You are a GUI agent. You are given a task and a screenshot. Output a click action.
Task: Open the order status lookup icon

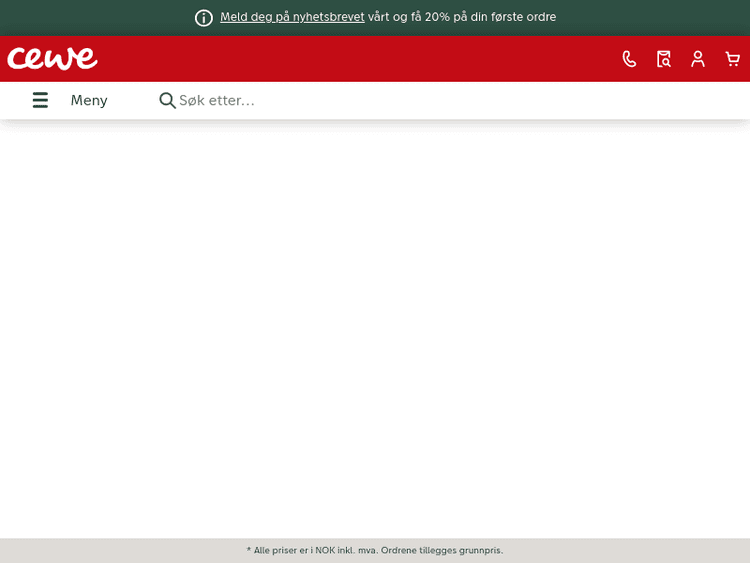[663, 59]
